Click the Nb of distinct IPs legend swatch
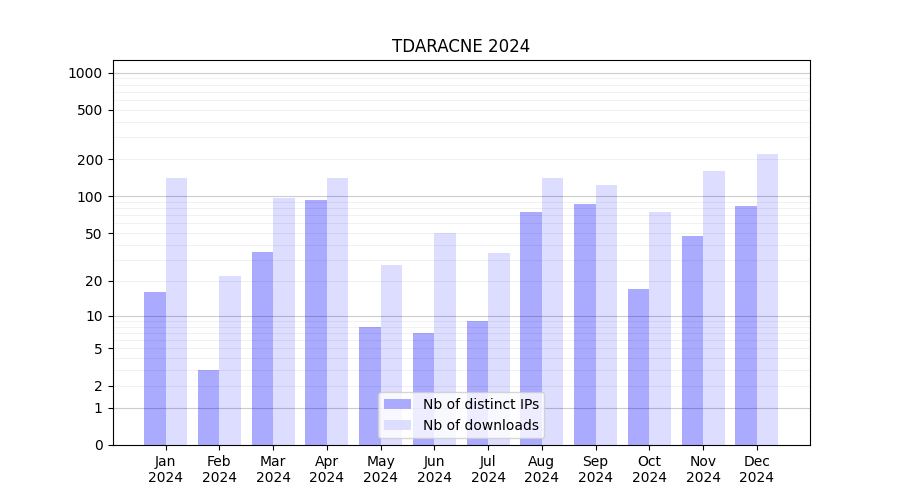This screenshot has height=500, width=900. [397, 404]
